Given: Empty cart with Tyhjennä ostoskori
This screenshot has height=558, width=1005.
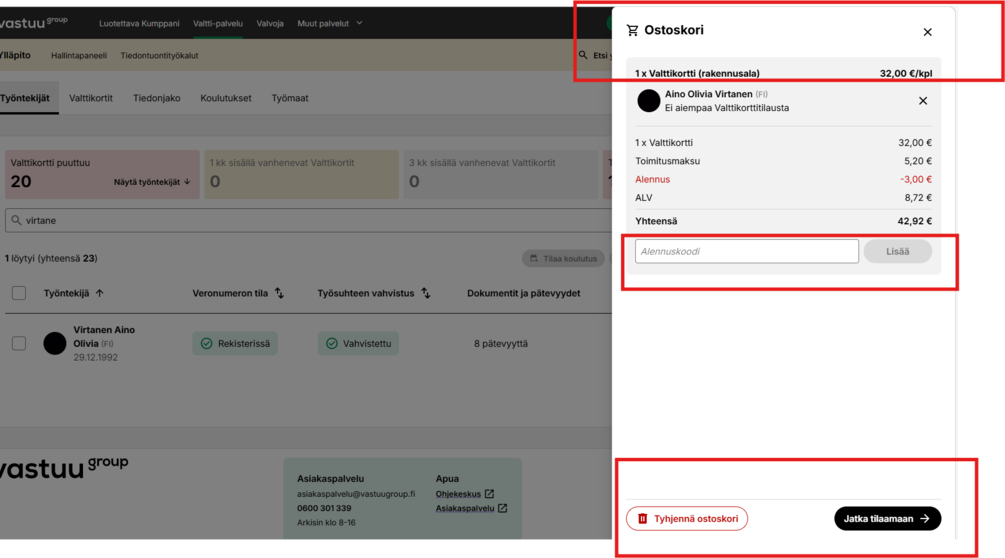Looking at the screenshot, I should 686,518.
